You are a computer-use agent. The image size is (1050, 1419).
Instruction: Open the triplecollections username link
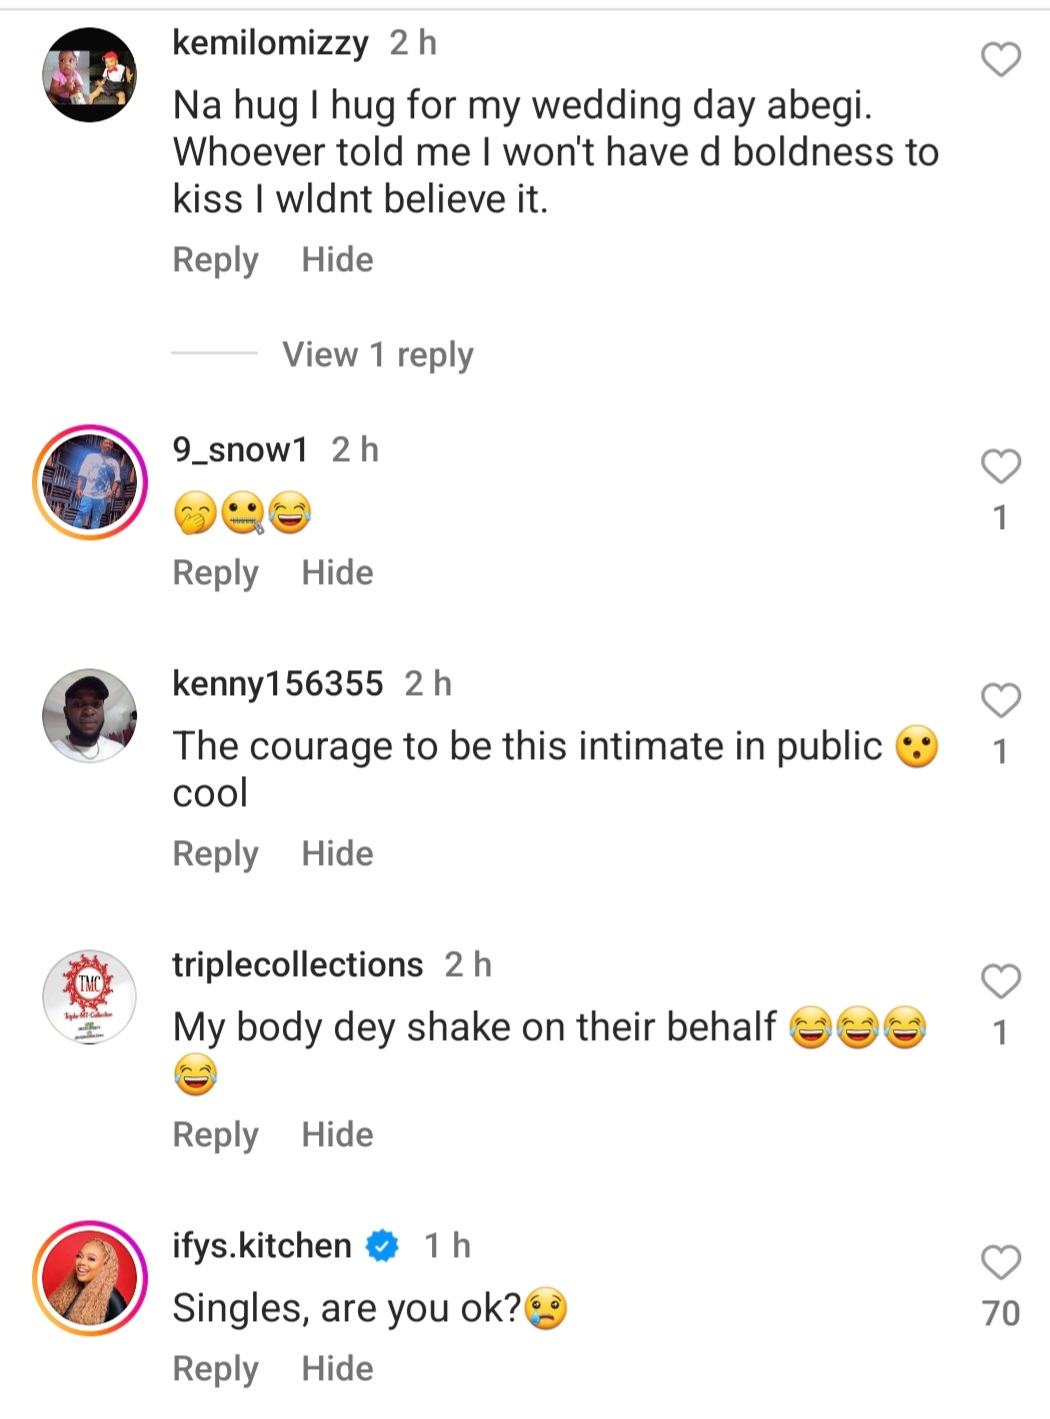[x=297, y=965]
